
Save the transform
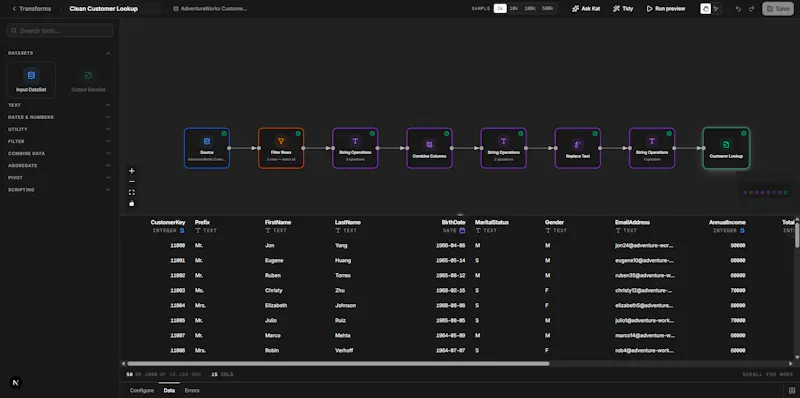778,9
